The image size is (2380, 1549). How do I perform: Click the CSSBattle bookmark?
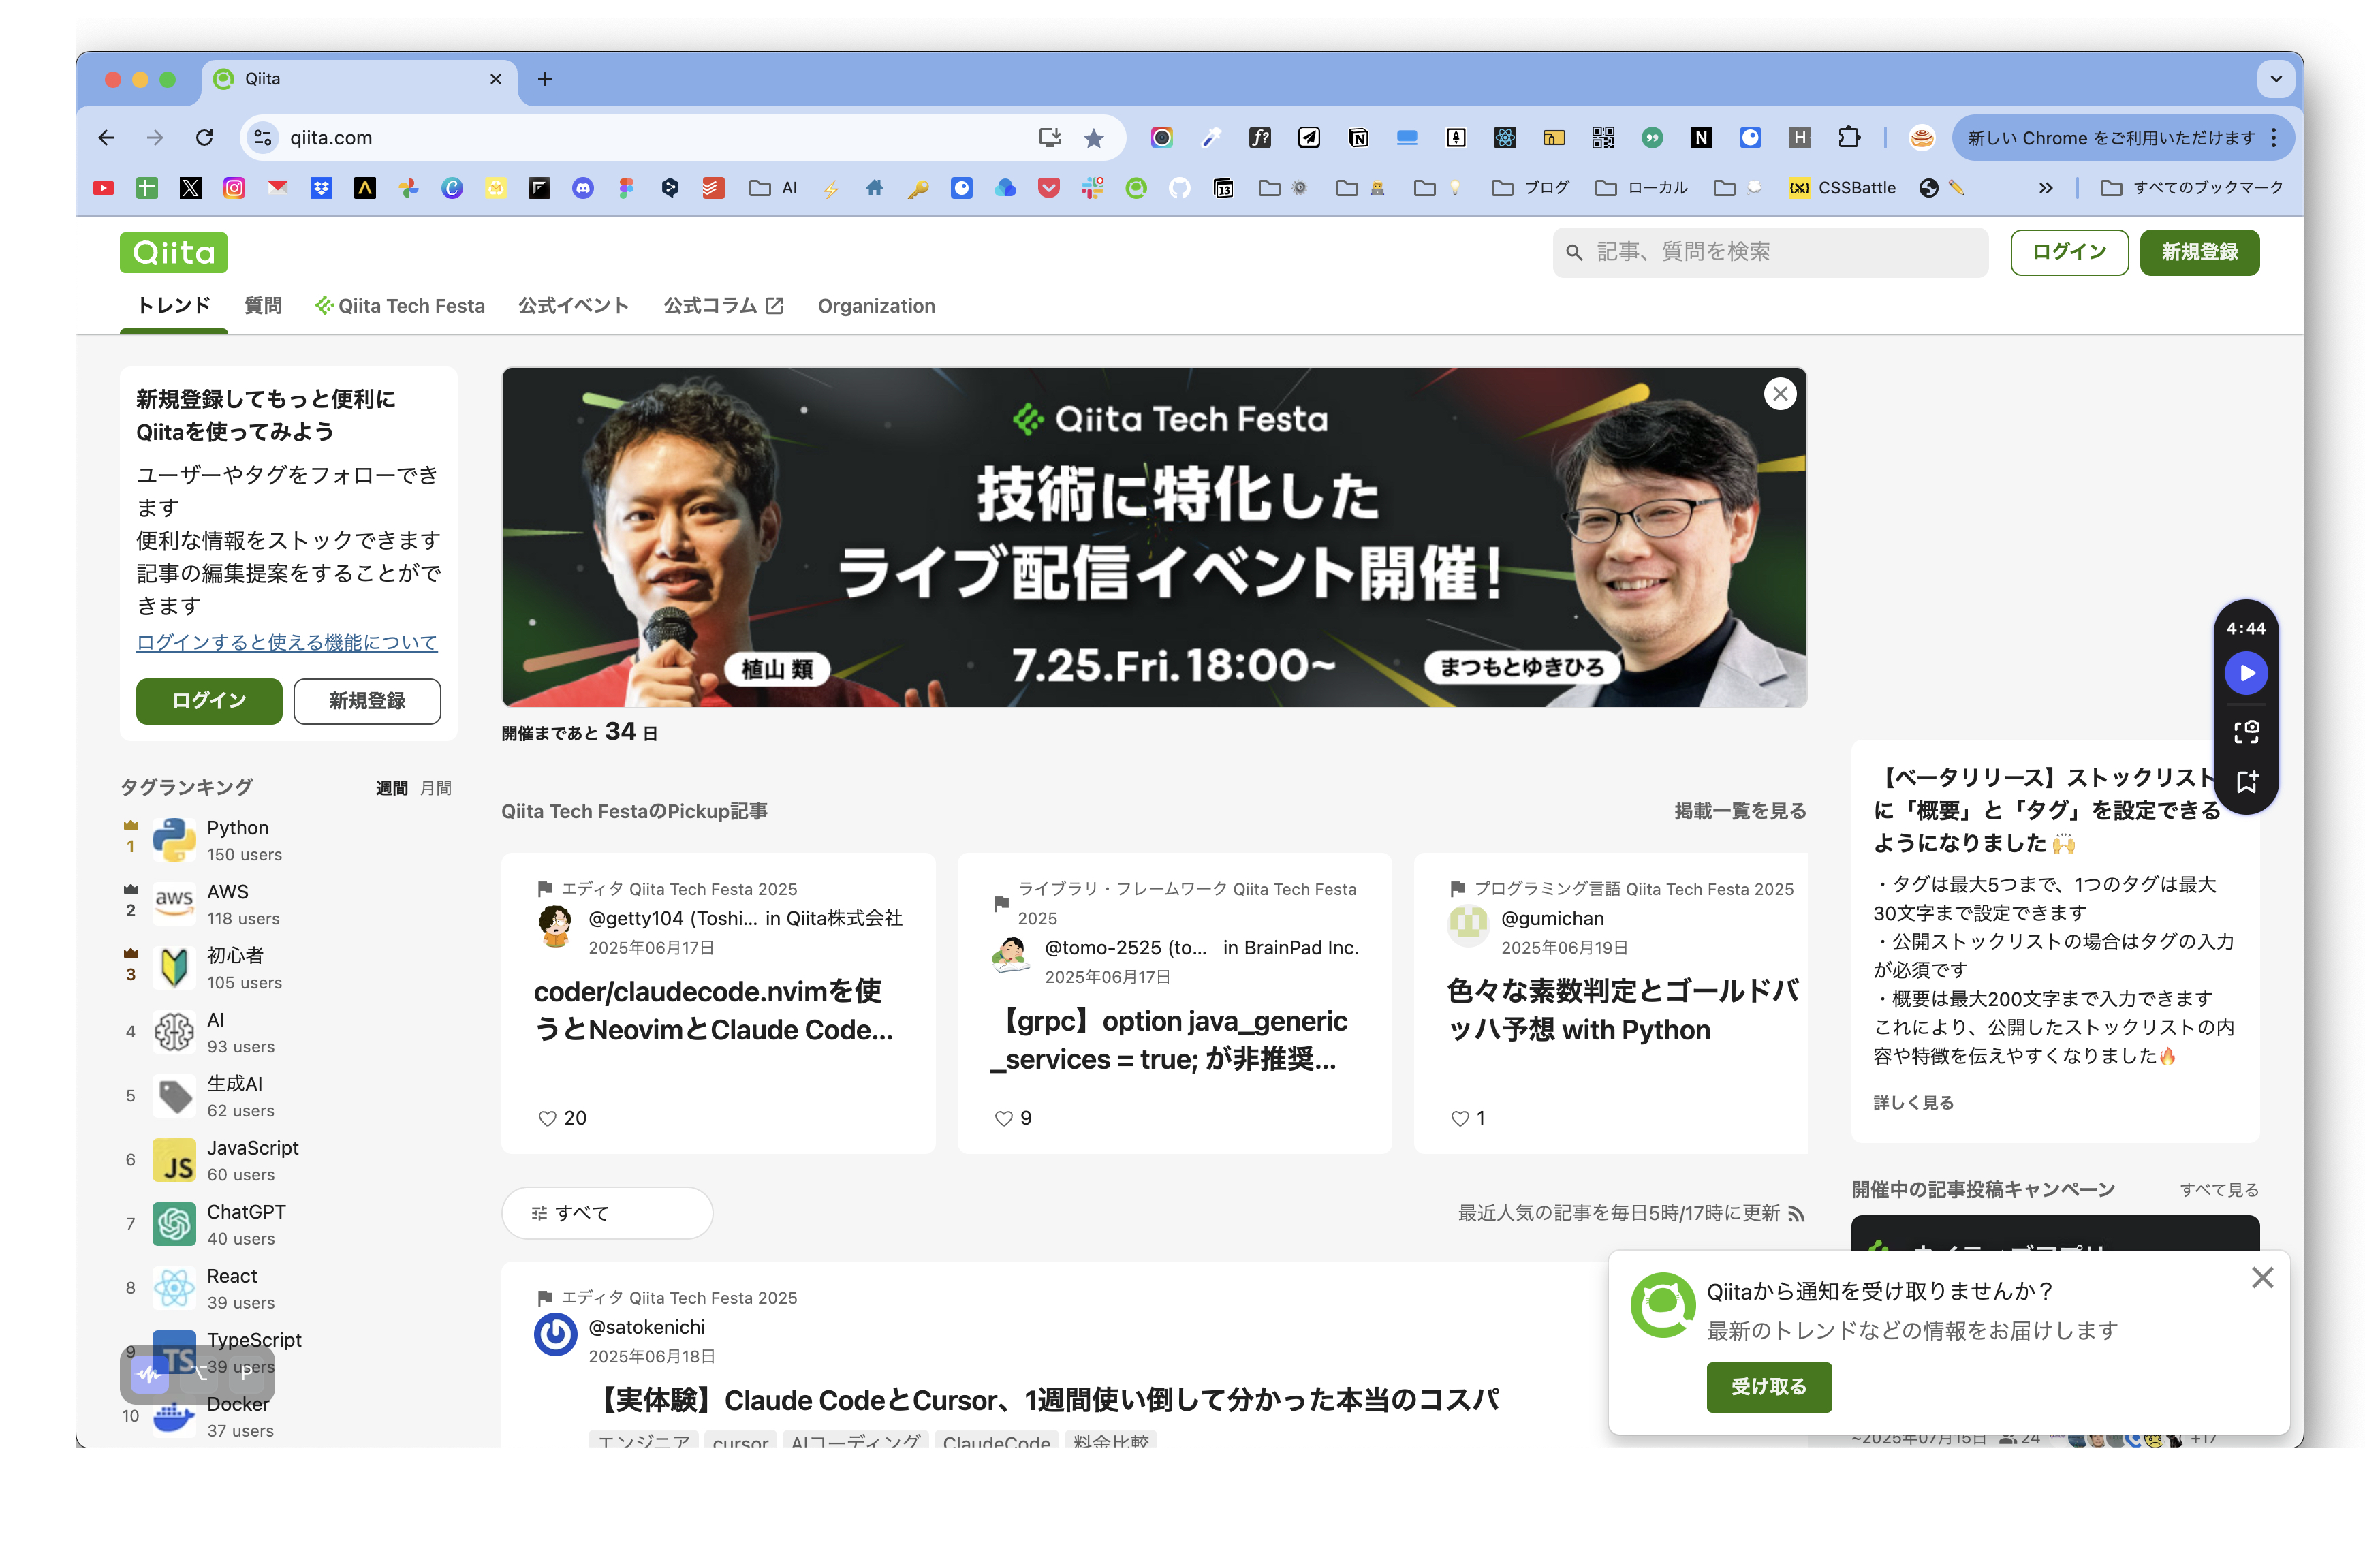pyautogui.click(x=1842, y=188)
